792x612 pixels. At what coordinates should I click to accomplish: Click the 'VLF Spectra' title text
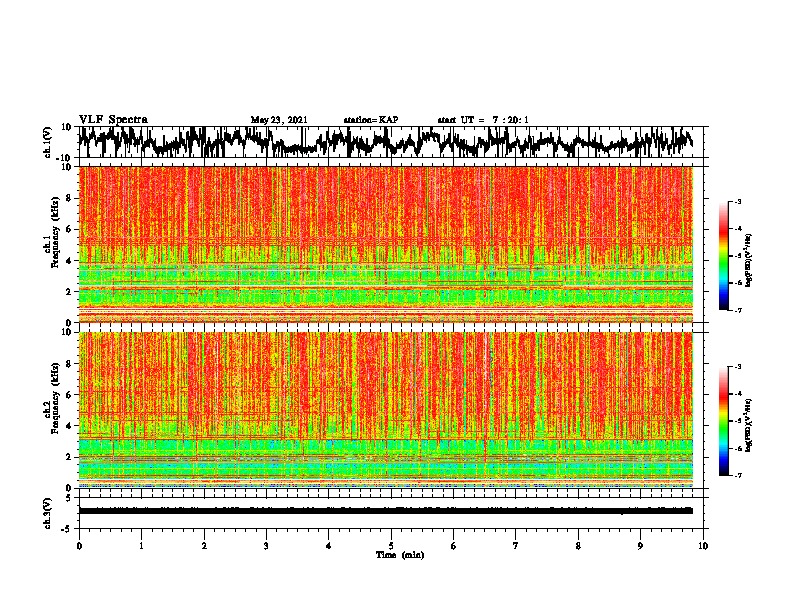pyautogui.click(x=113, y=120)
